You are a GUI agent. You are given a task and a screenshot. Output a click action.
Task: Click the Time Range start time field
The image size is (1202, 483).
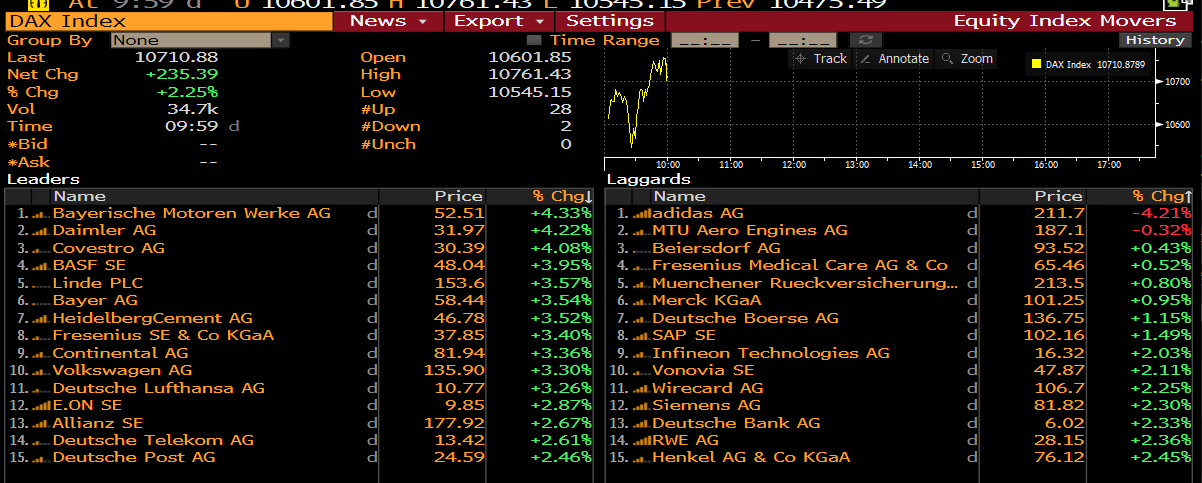point(705,40)
